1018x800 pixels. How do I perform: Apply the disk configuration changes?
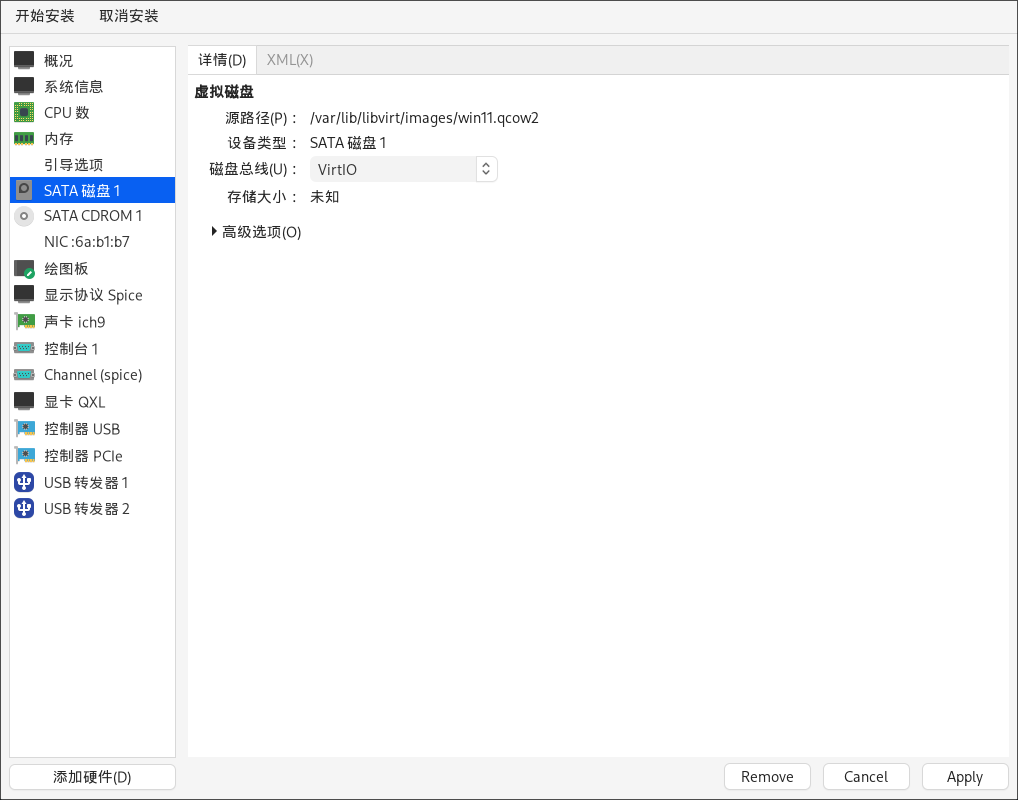tap(963, 776)
